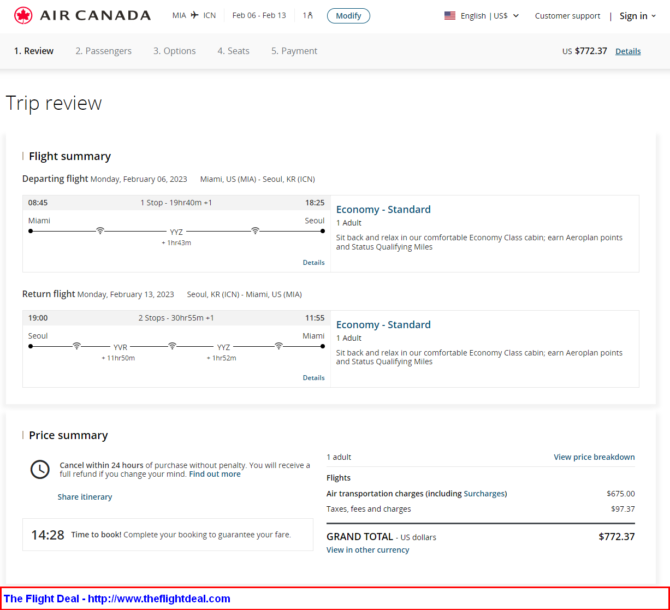Click the '+ 1hr52m' layover text
Image resolution: width=670 pixels, height=610 pixels.
pyautogui.click(x=221, y=358)
